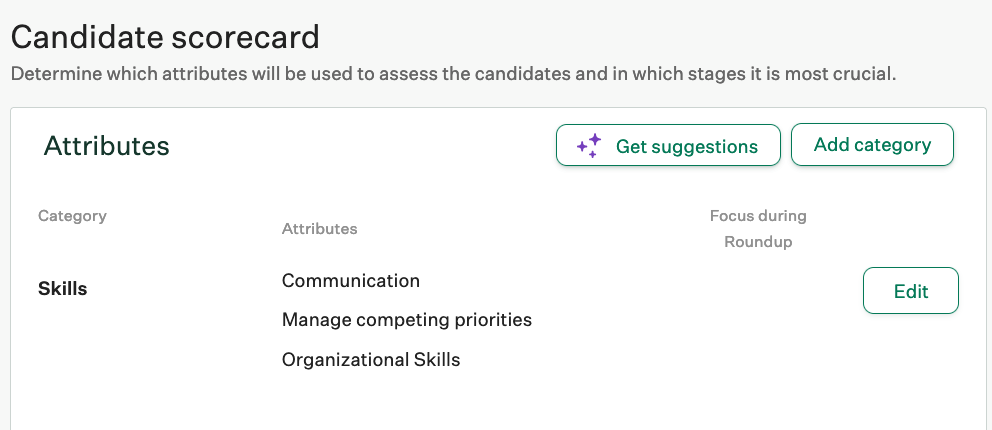Image resolution: width=992 pixels, height=430 pixels.
Task: Click the purple sparkle suggestions icon
Action: pos(589,146)
